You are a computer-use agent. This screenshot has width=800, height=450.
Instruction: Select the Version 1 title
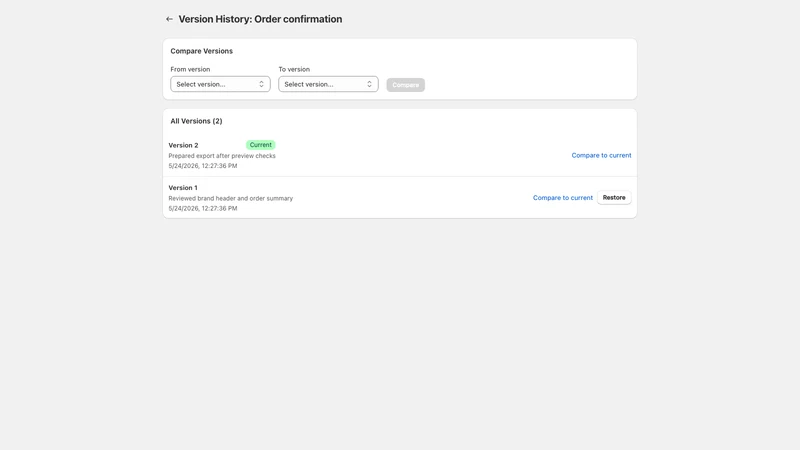pyautogui.click(x=183, y=188)
